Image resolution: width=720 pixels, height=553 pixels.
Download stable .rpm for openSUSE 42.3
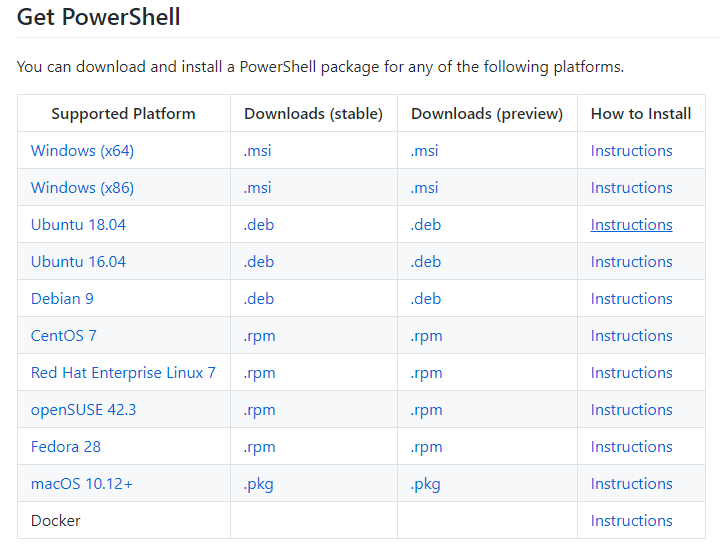259,410
